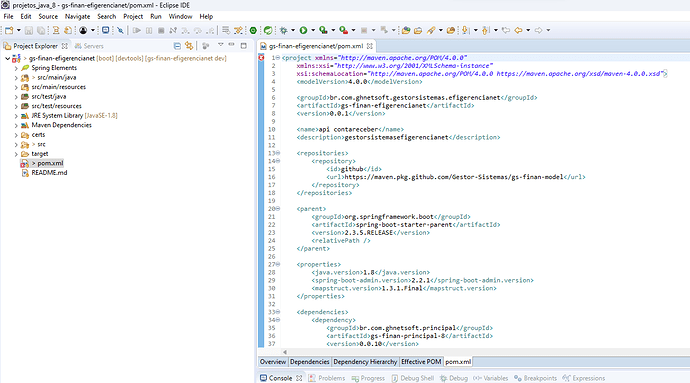Open the dropdown next to New icon
This screenshot has width=690, height=383.
tap(18, 30)
